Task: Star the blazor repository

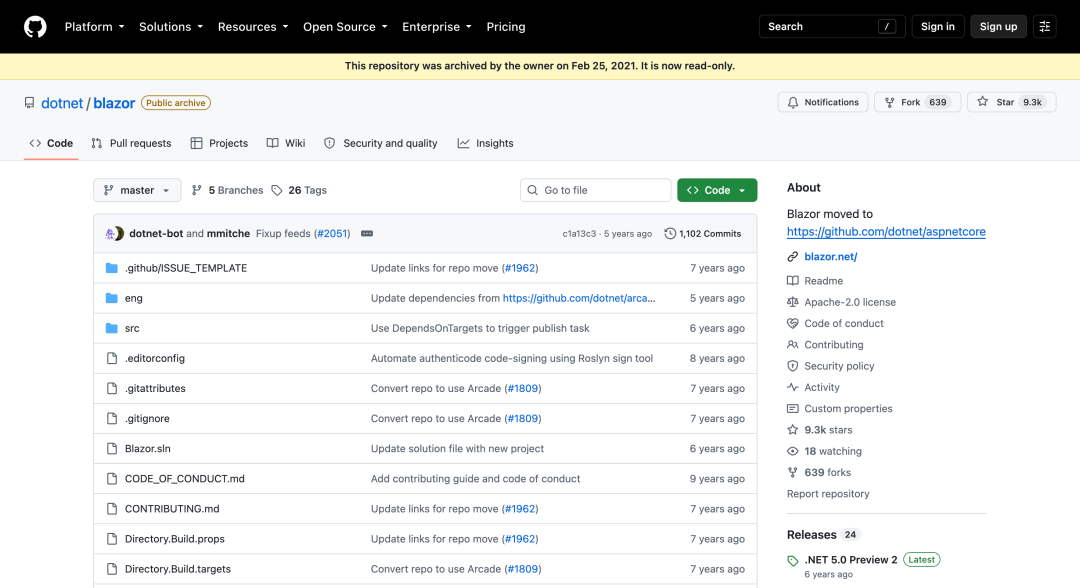Action: [1011, 103]
